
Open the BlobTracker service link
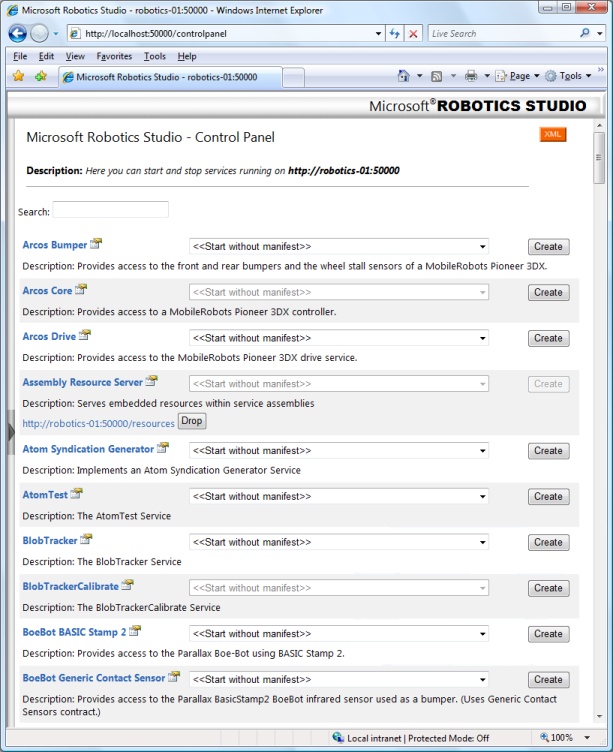click(x=50, y=540)
